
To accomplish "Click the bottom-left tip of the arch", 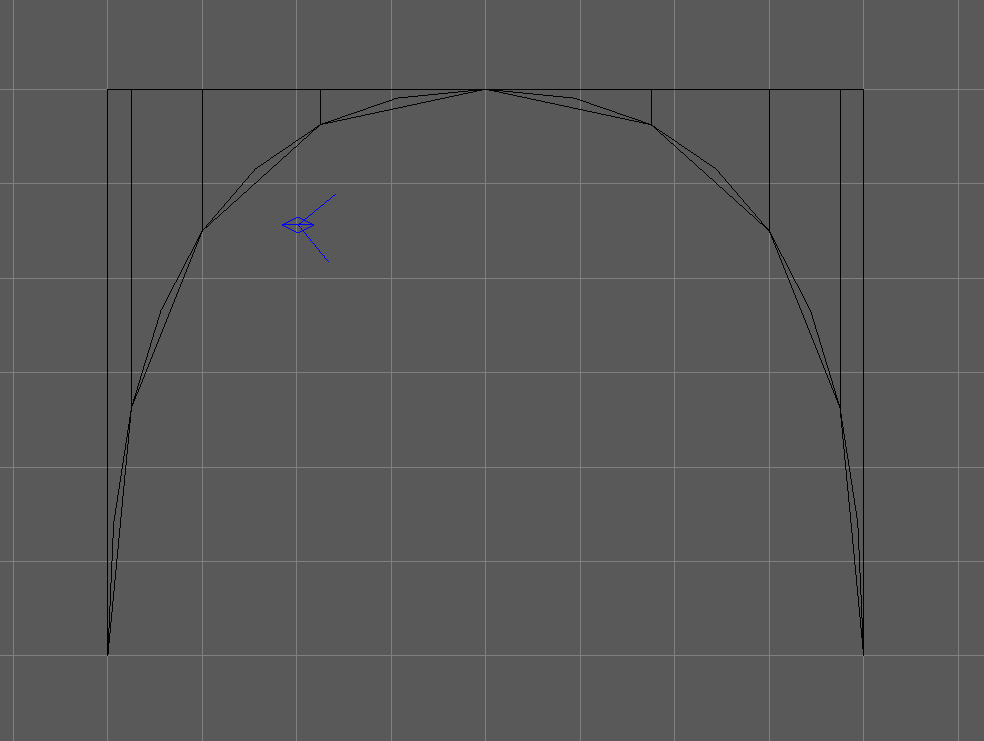I will pos(108,655).
